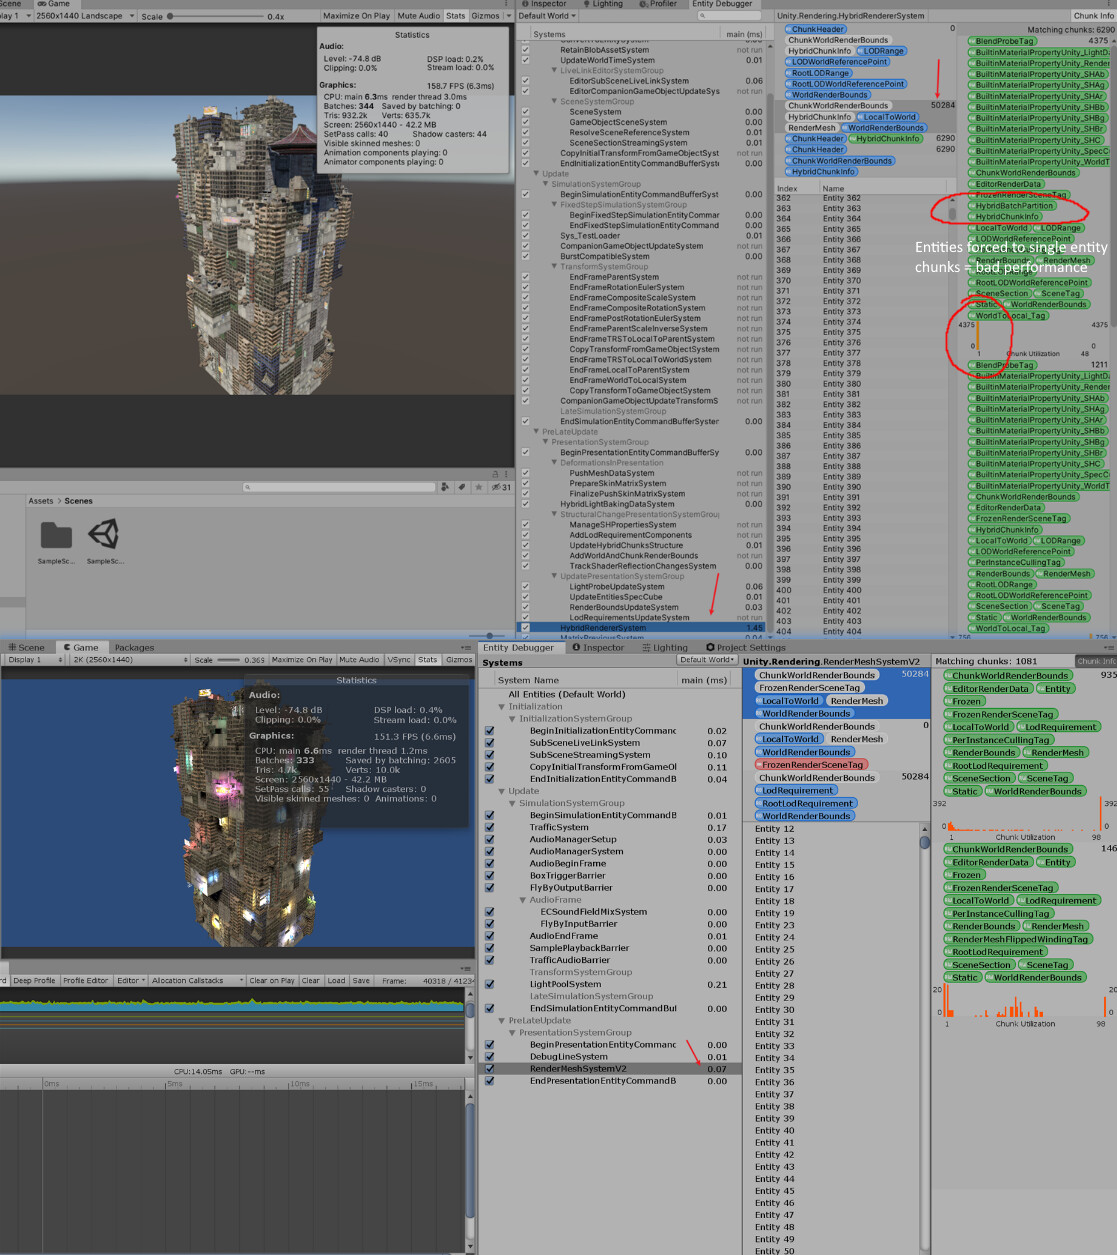This screenshot has height=1255, width=1117.
Task: Disable UpdateWorldTimeSystem in the upper Systems list
Action: pyautogui.click(x=526, y=60)
